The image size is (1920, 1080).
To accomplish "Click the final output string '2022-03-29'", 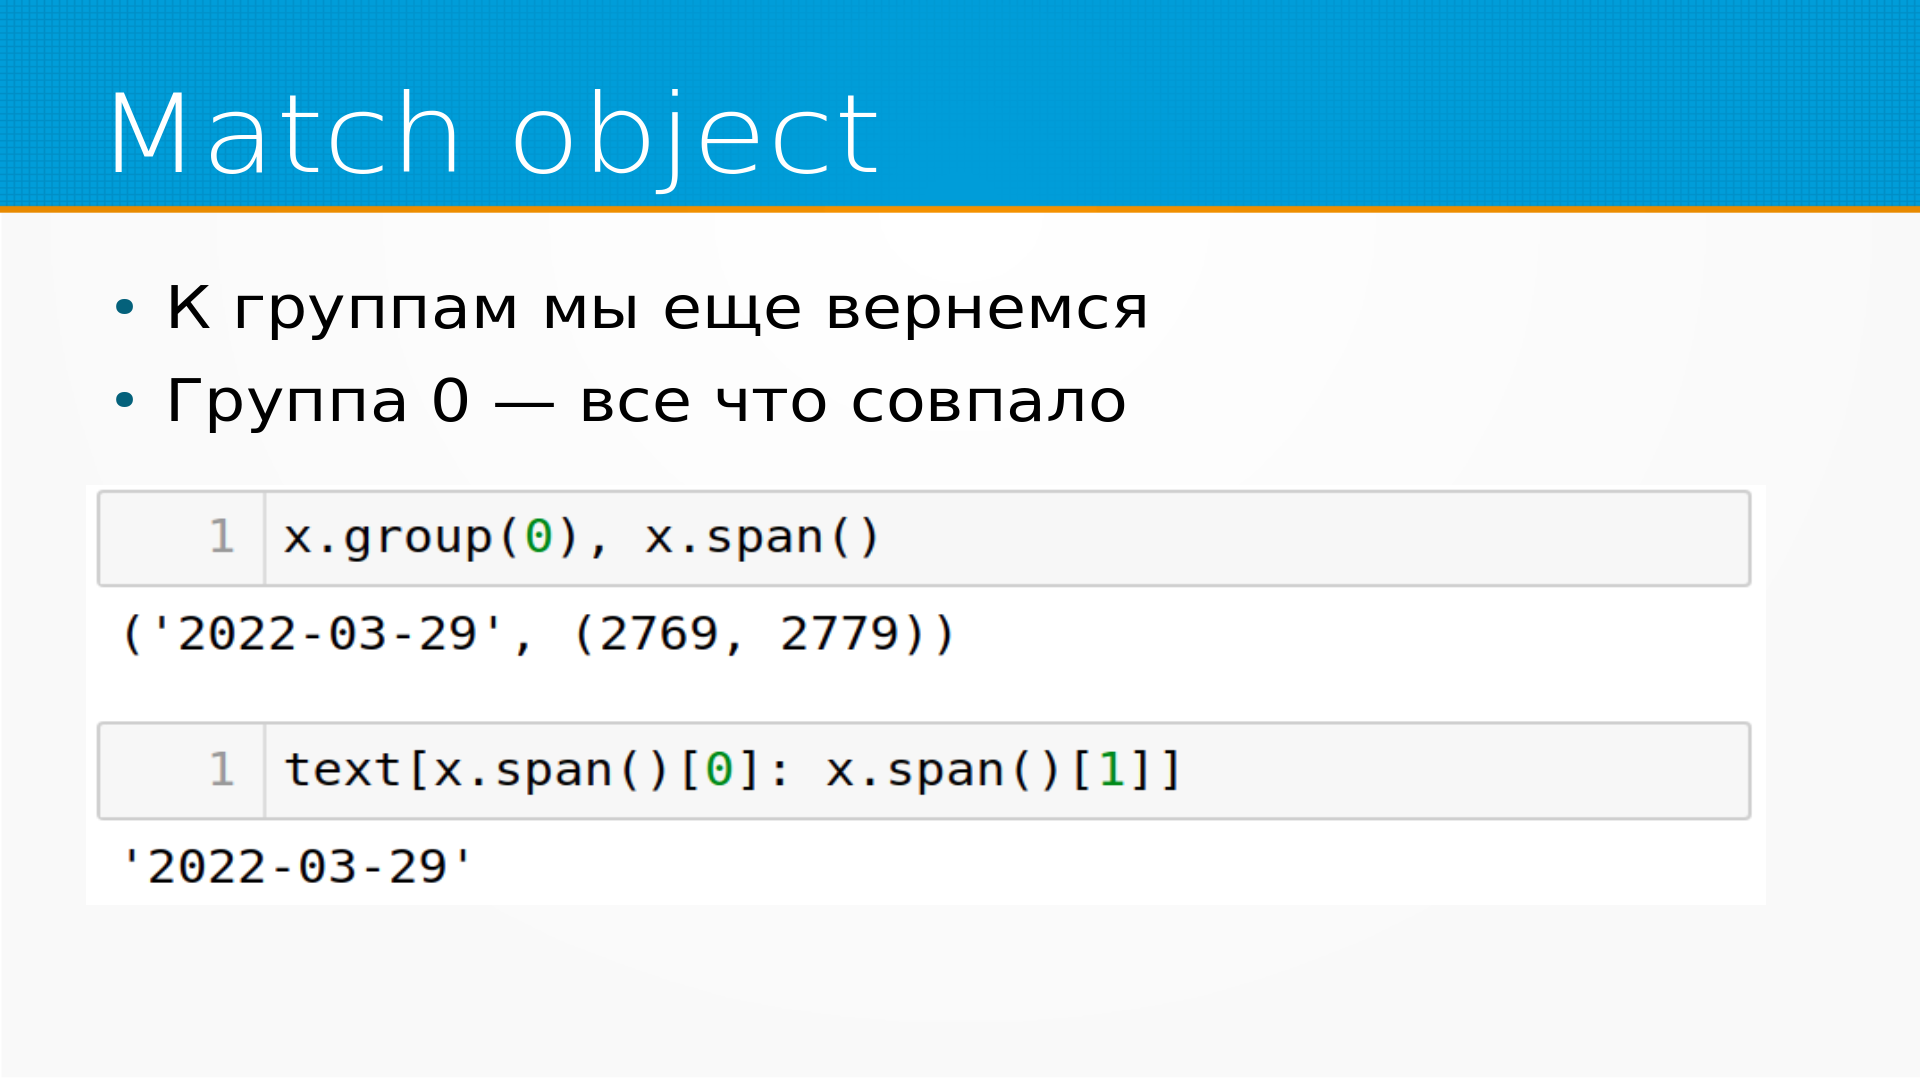I will coord(297,867).
